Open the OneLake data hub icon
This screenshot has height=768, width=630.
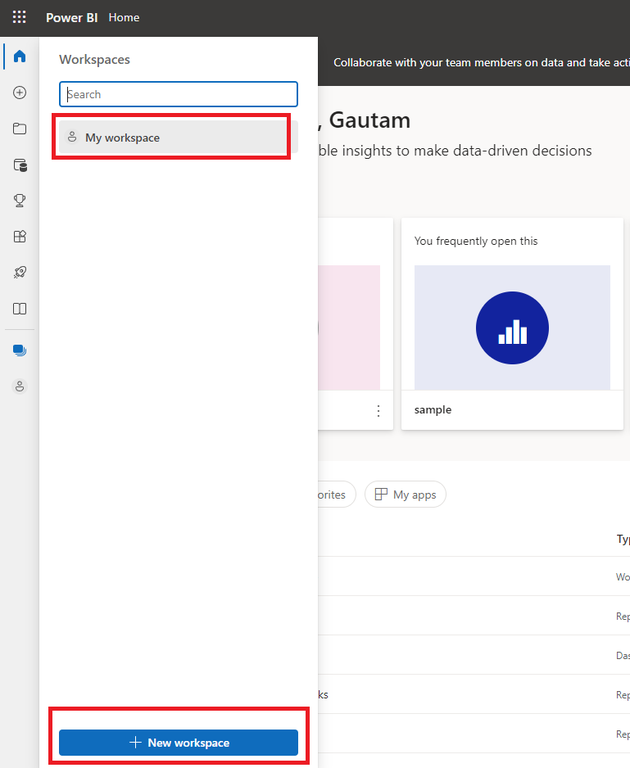[20, 165]
